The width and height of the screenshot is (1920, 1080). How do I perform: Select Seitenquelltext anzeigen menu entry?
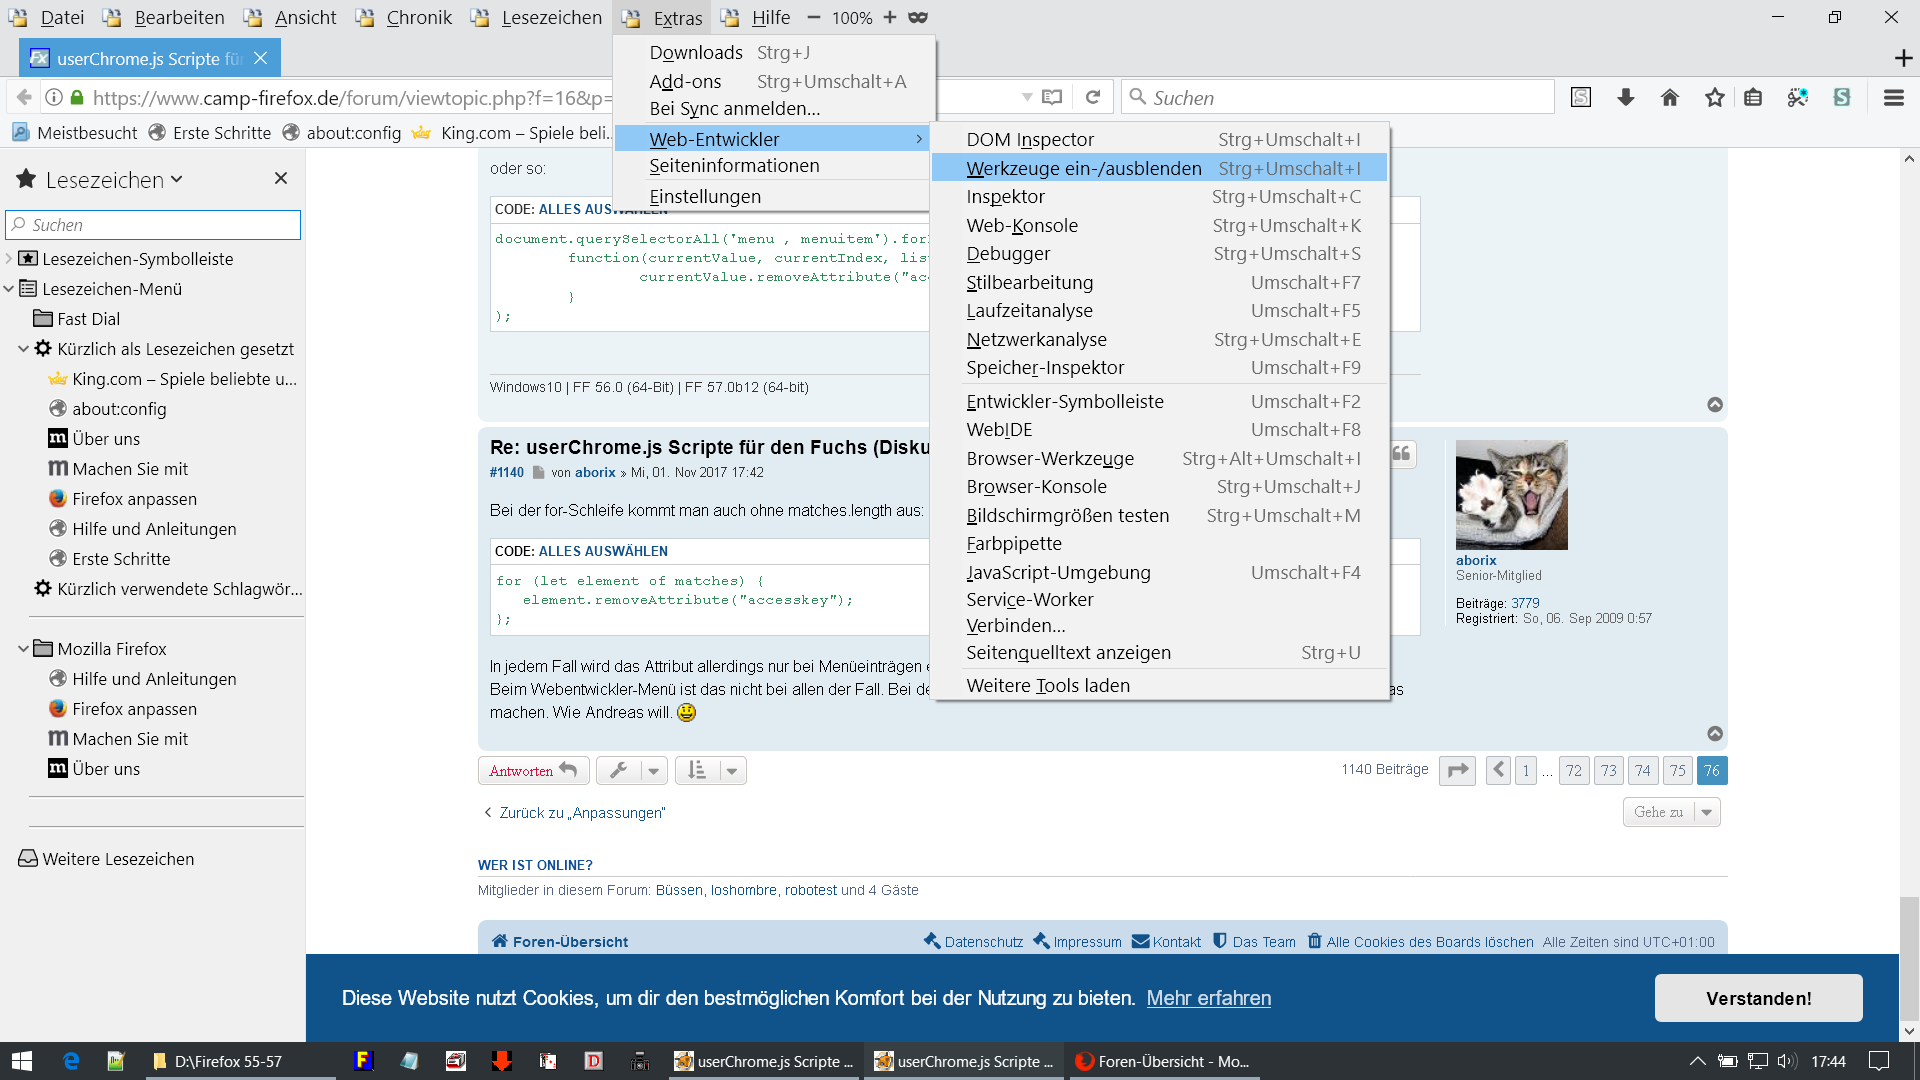[x=1068, y=652]
